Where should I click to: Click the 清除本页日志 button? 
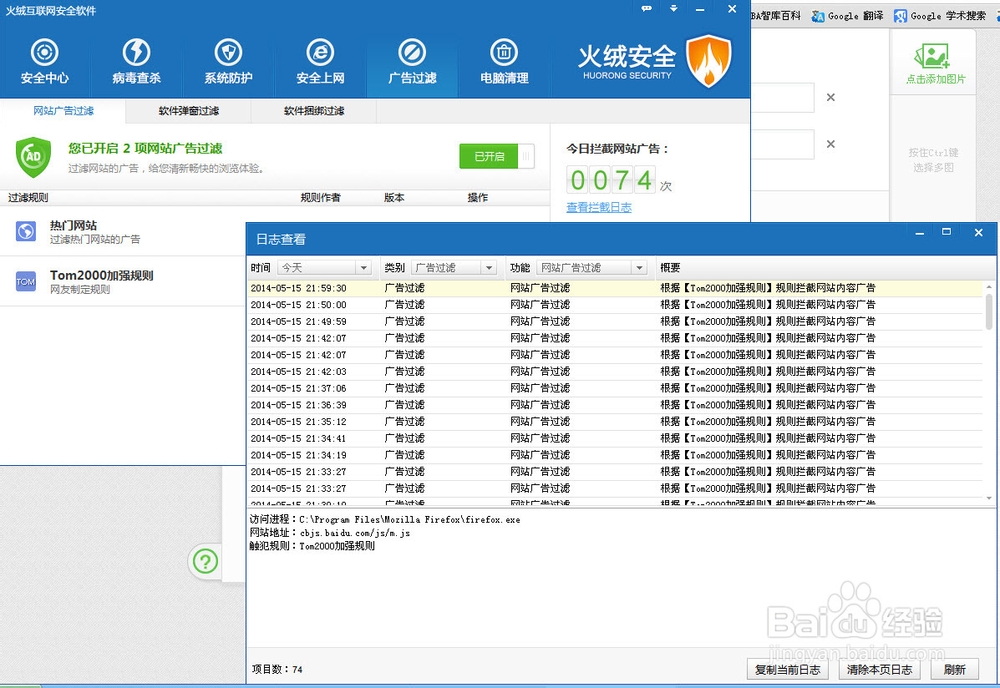[879, 670]
